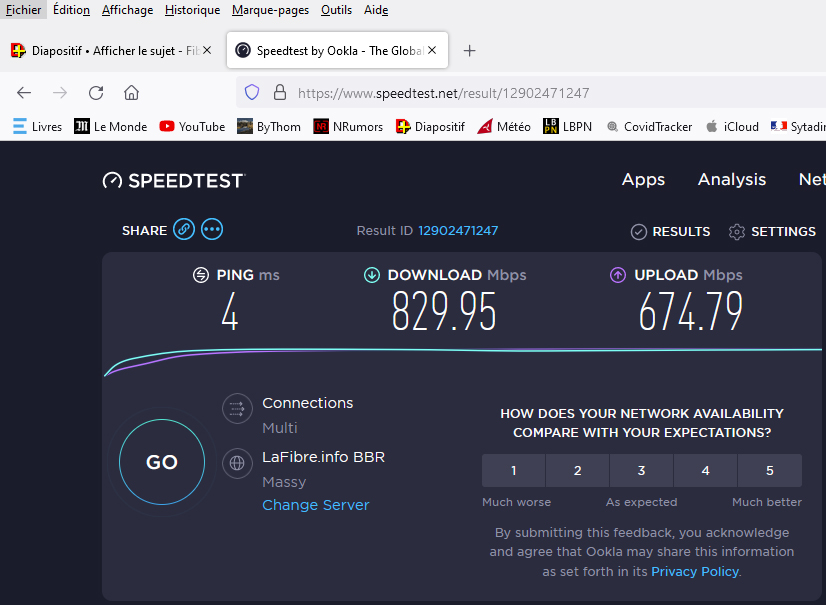The height and width of the screenshot is (605, 826).
Task: Click the result ID 12902471247 link
Action: coord(458,230)
